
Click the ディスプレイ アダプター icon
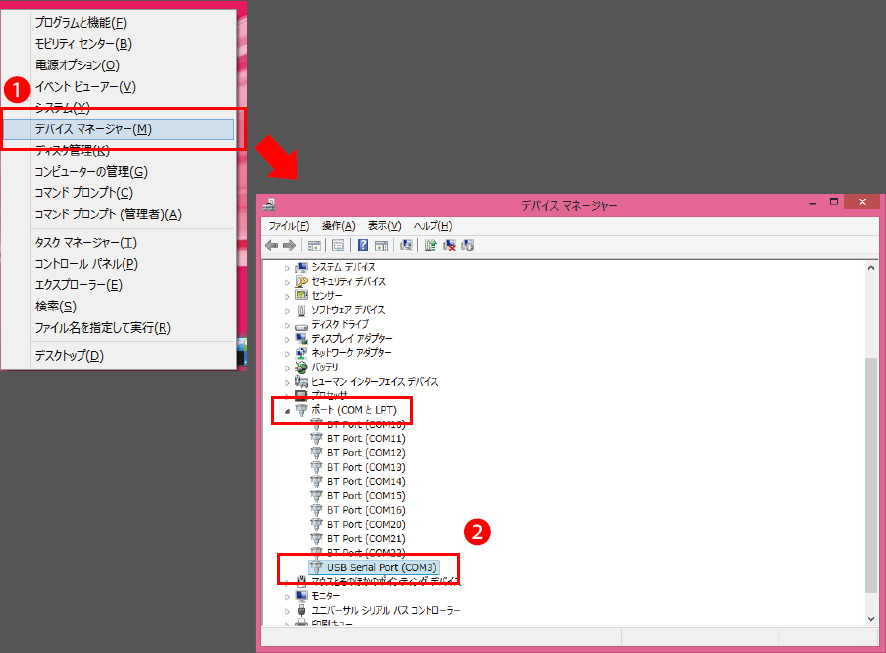(x=302, y=338)
